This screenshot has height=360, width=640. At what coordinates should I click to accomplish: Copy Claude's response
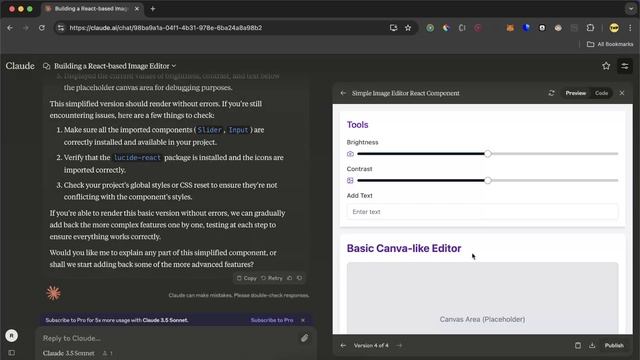[x=247, y=278]
